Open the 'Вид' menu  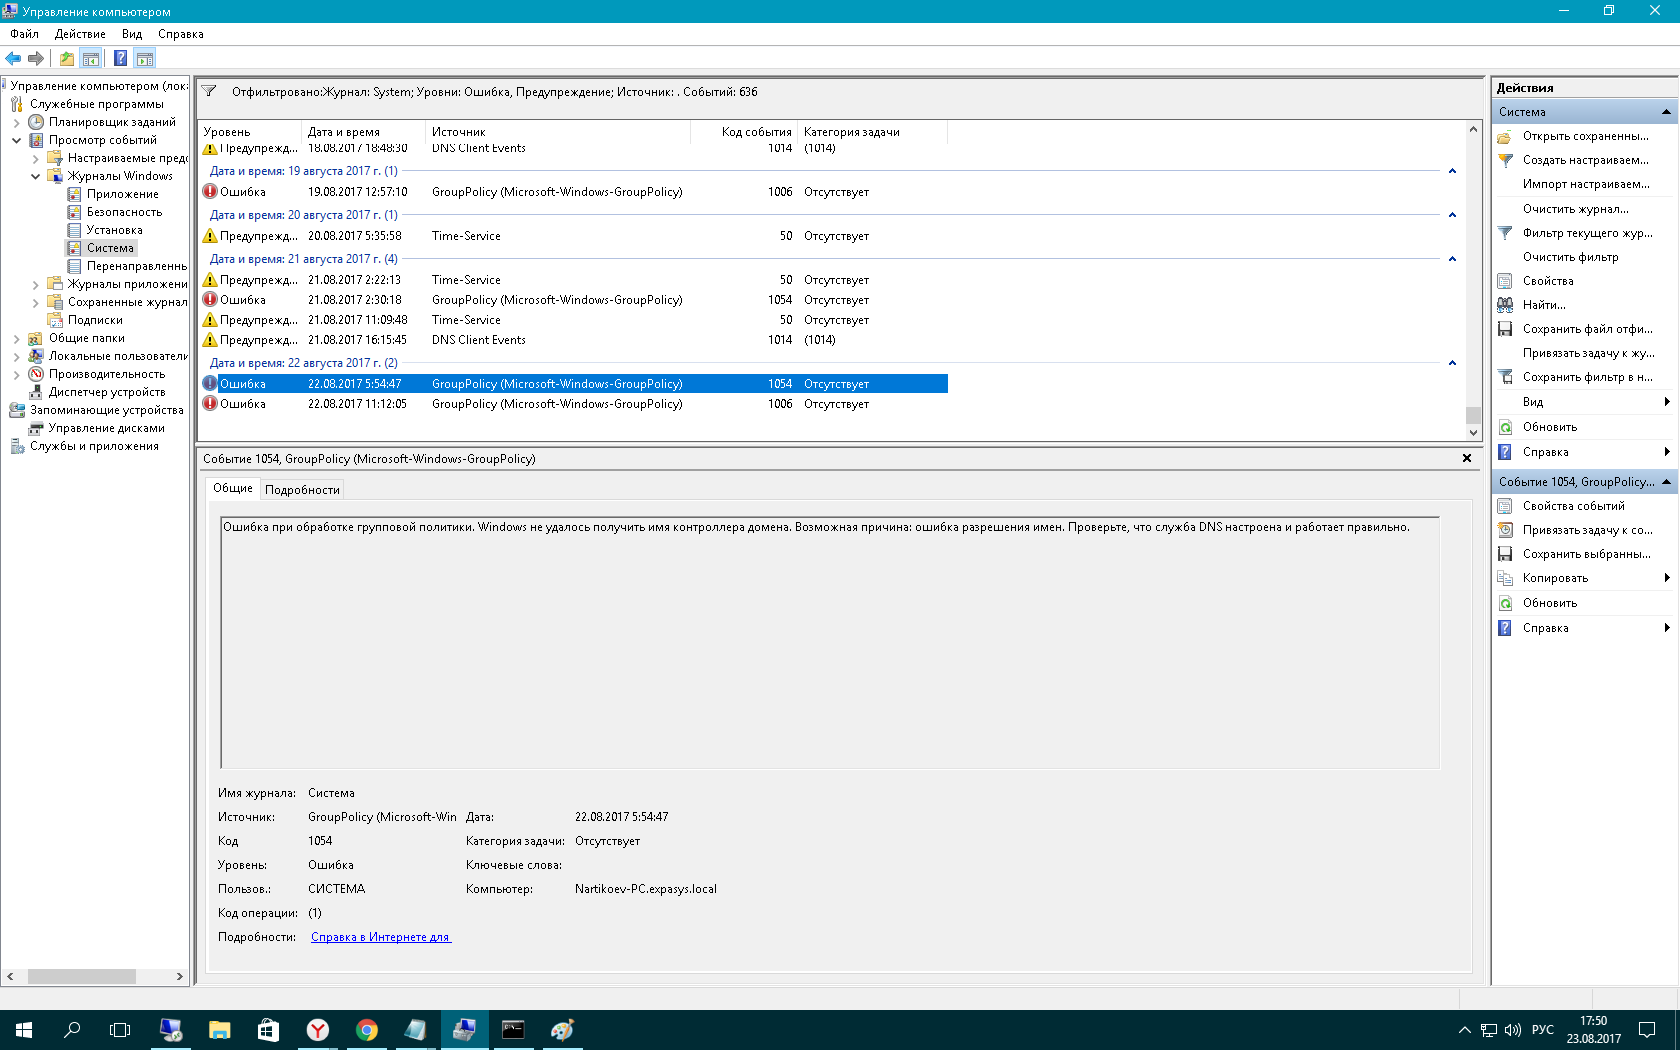tap(132, 34)
